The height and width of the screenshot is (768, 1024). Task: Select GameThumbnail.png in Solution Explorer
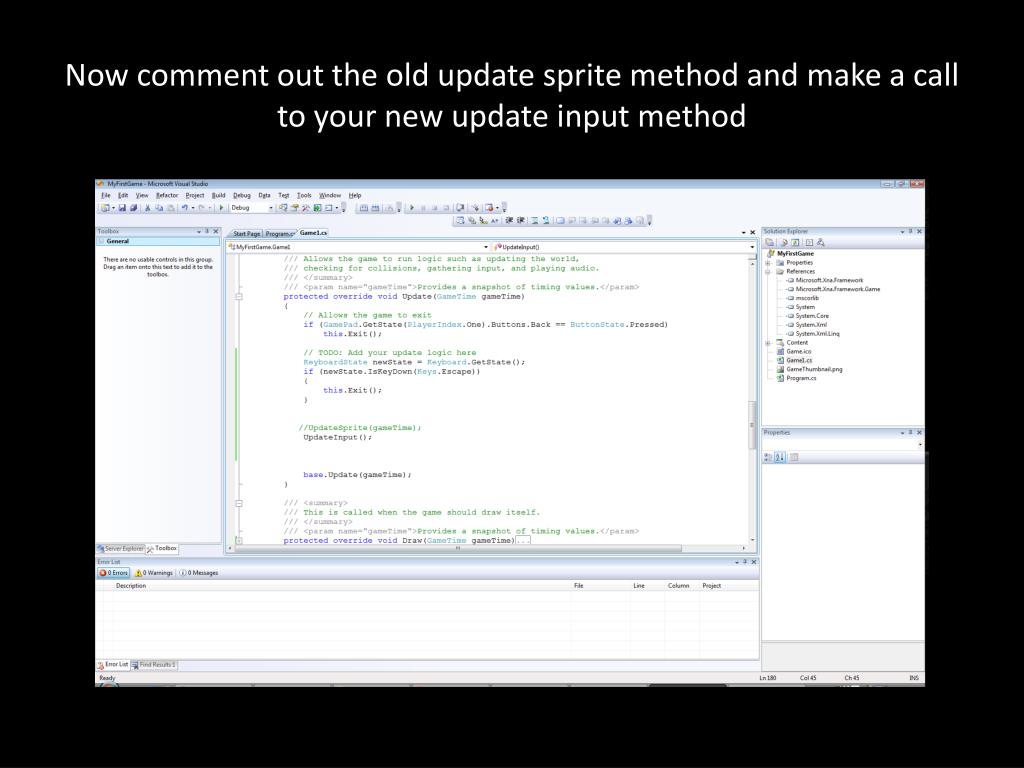point(814,369)
